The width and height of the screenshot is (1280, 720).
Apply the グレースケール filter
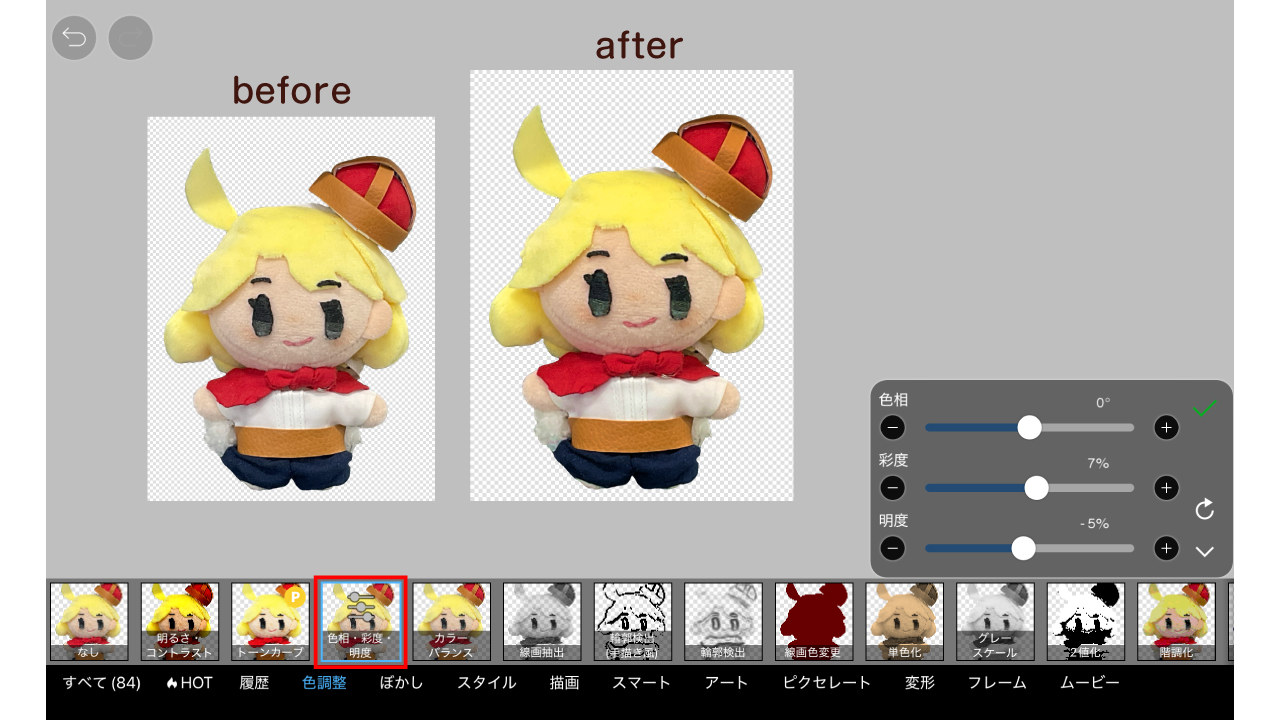click(x=995, y=622)
